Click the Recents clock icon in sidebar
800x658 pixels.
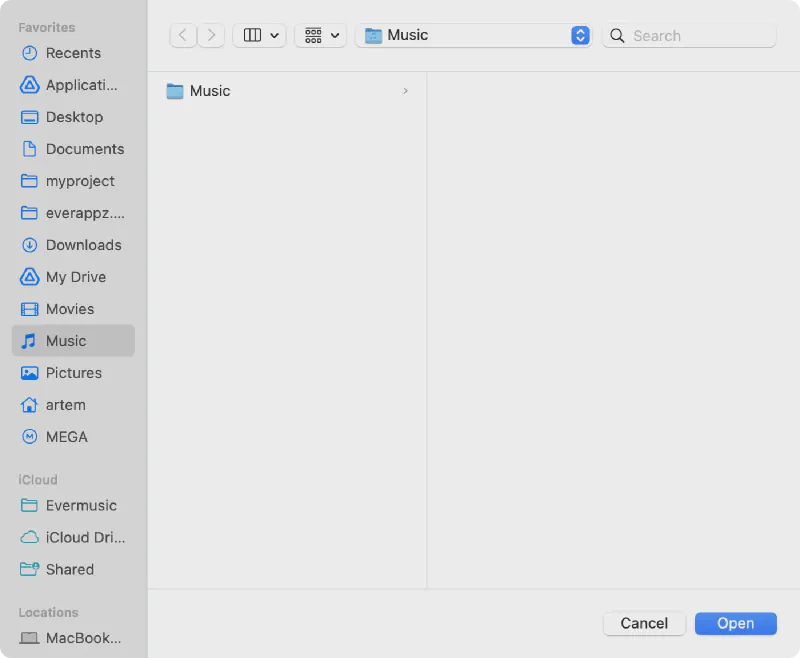point(29,53)
